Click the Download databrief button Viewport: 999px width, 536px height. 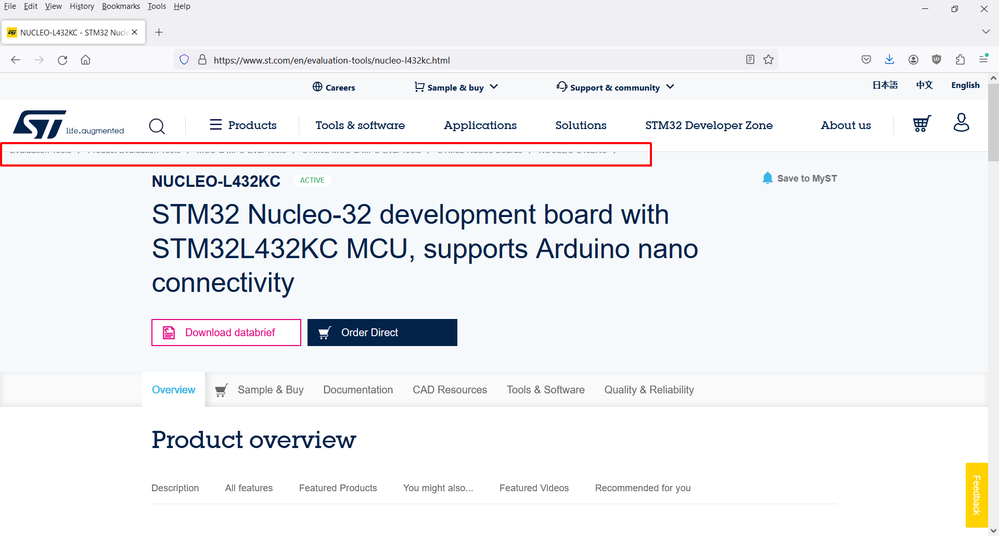[226, 333]
